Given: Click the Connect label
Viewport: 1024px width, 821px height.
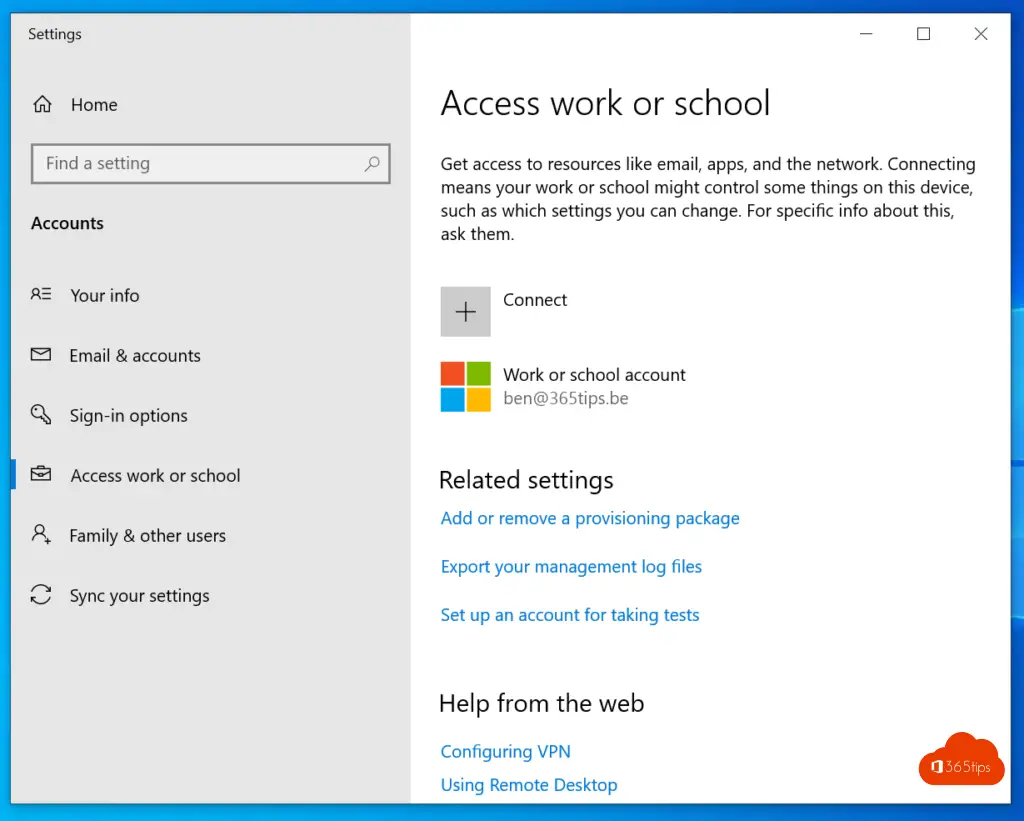Looking at the screenshot, I should tap(535, 300).
